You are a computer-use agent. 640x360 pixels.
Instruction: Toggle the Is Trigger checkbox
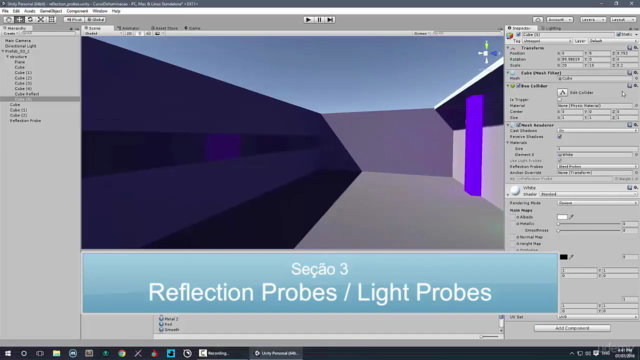[560, 100]
